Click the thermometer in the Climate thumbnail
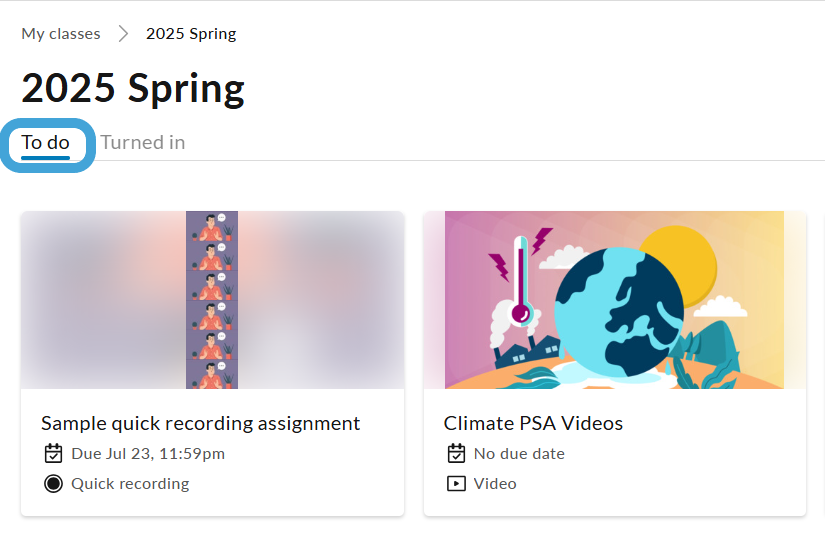Image resolution: width=825 pixels, height=536 pixels. [x=521, y=280]
